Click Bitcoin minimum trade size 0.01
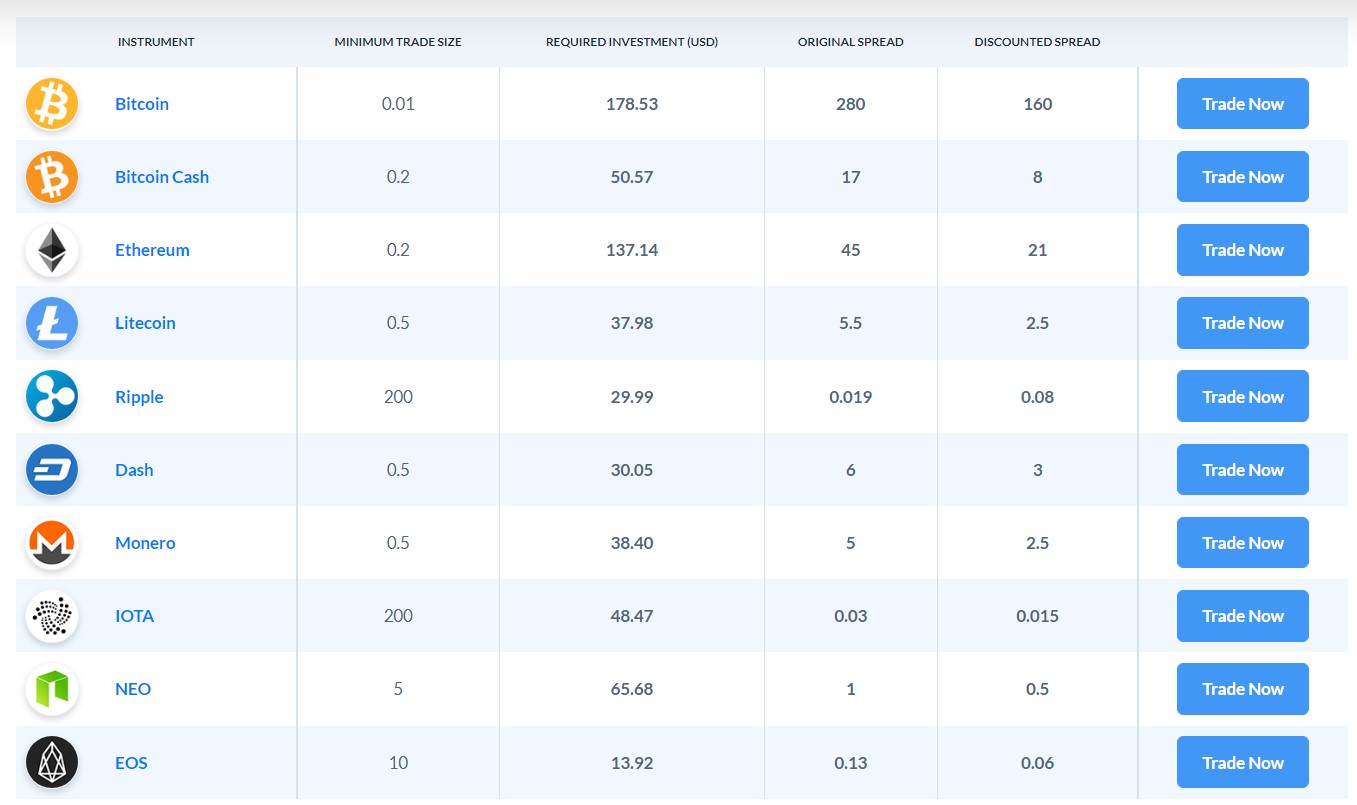The width and height of the screenshot is (1357, 805). pyautogui.click(x=398, y=104)
